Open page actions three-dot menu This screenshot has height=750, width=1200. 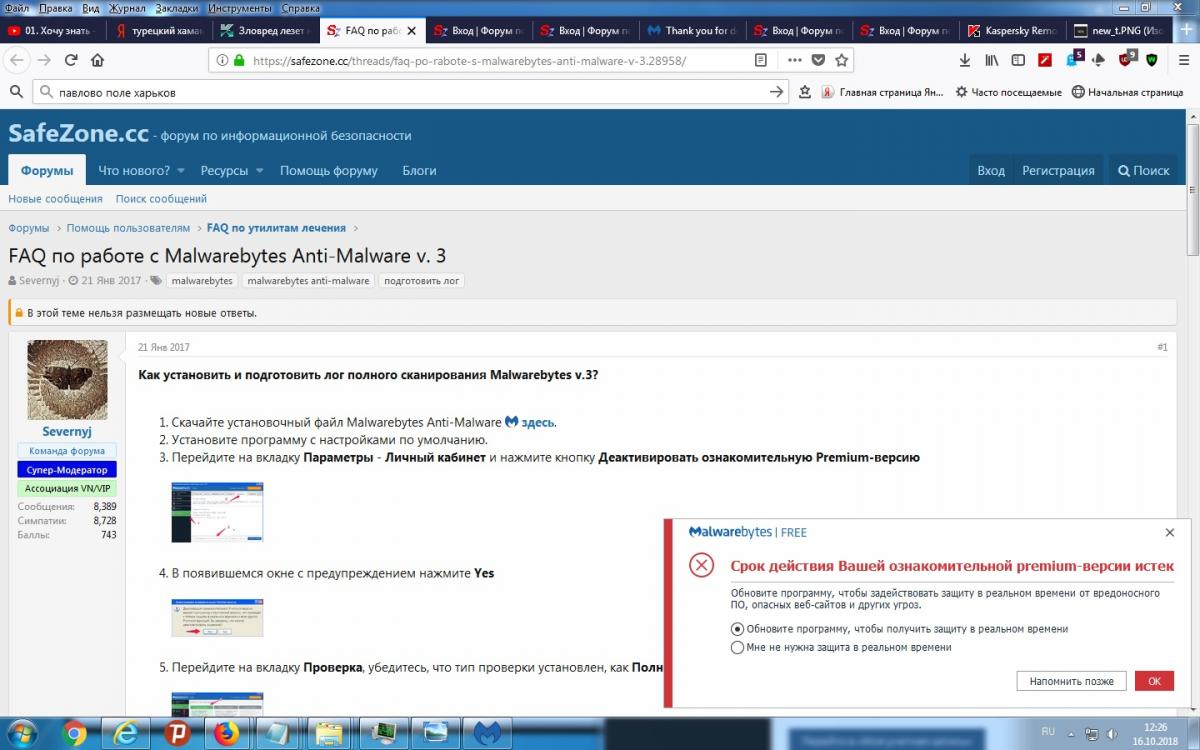click(x=795, y=60)
